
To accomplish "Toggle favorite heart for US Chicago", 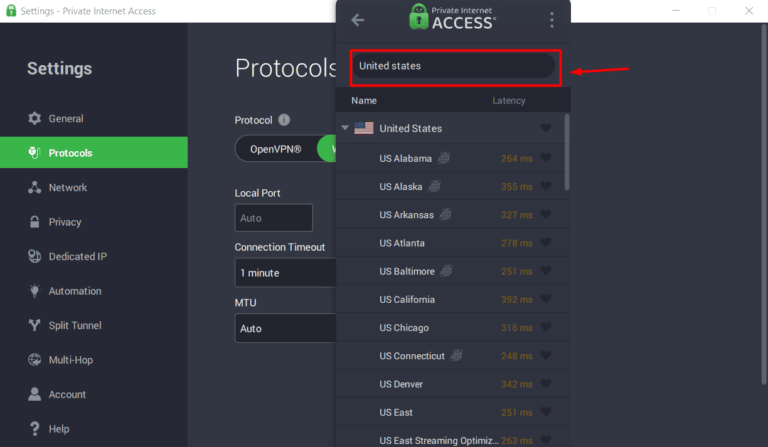I will click(545, 328).
